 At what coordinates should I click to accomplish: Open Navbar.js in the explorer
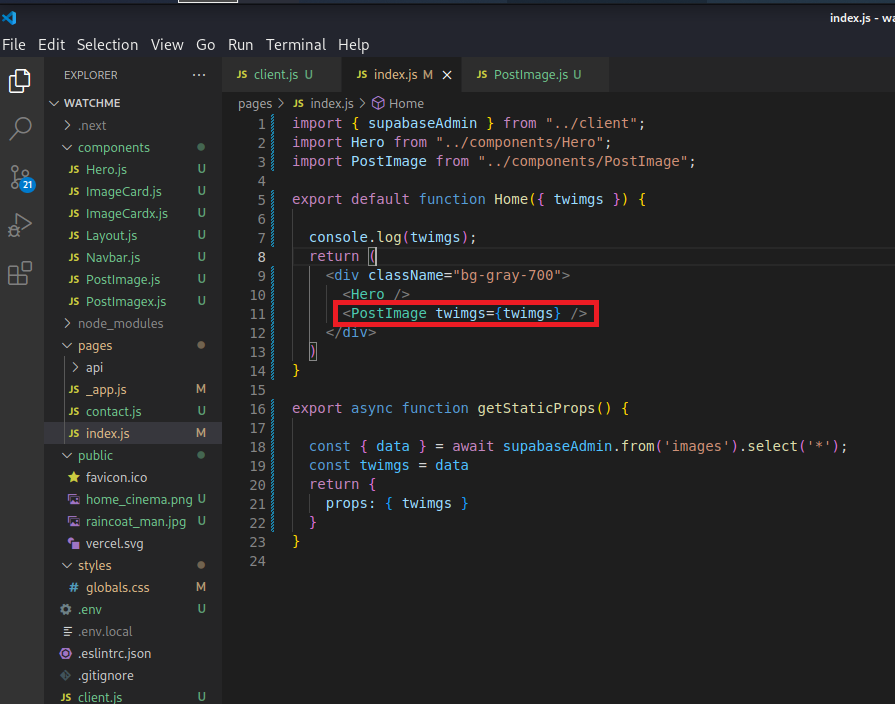(x=133, y=258)
